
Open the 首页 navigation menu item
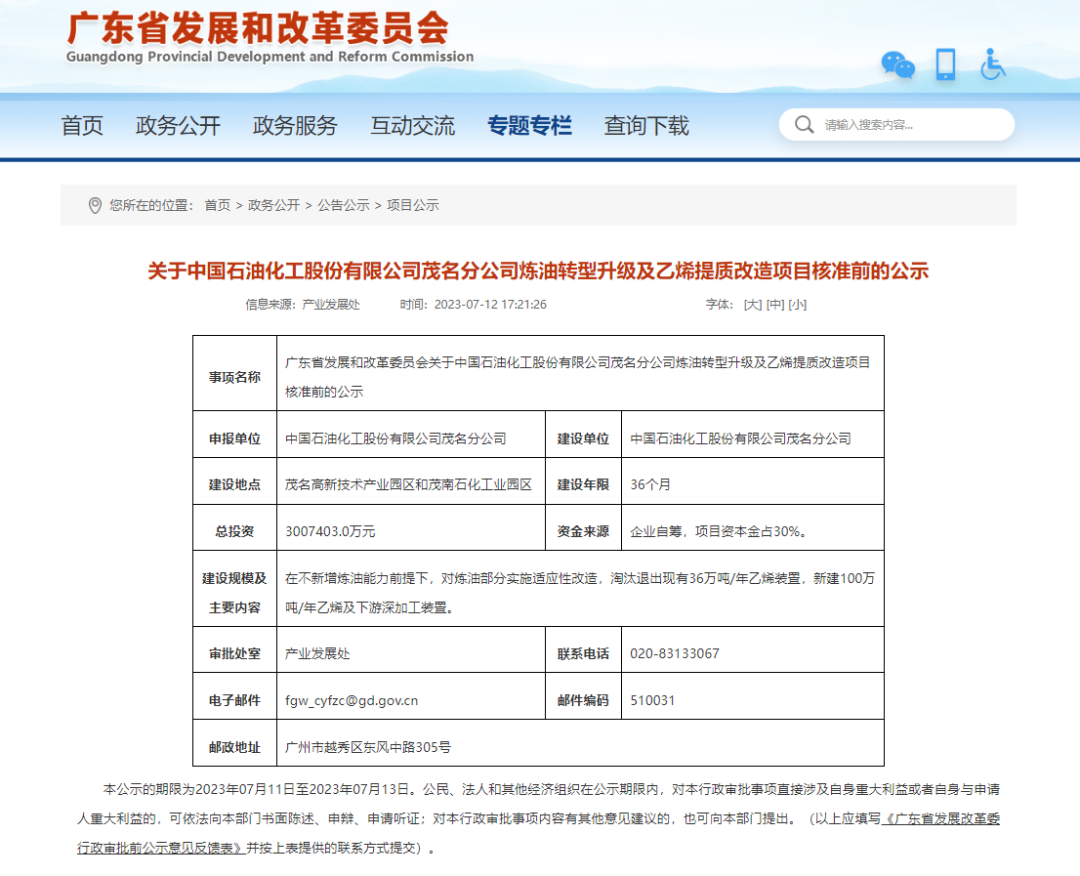pyautogui.click(x=82, y=126)
